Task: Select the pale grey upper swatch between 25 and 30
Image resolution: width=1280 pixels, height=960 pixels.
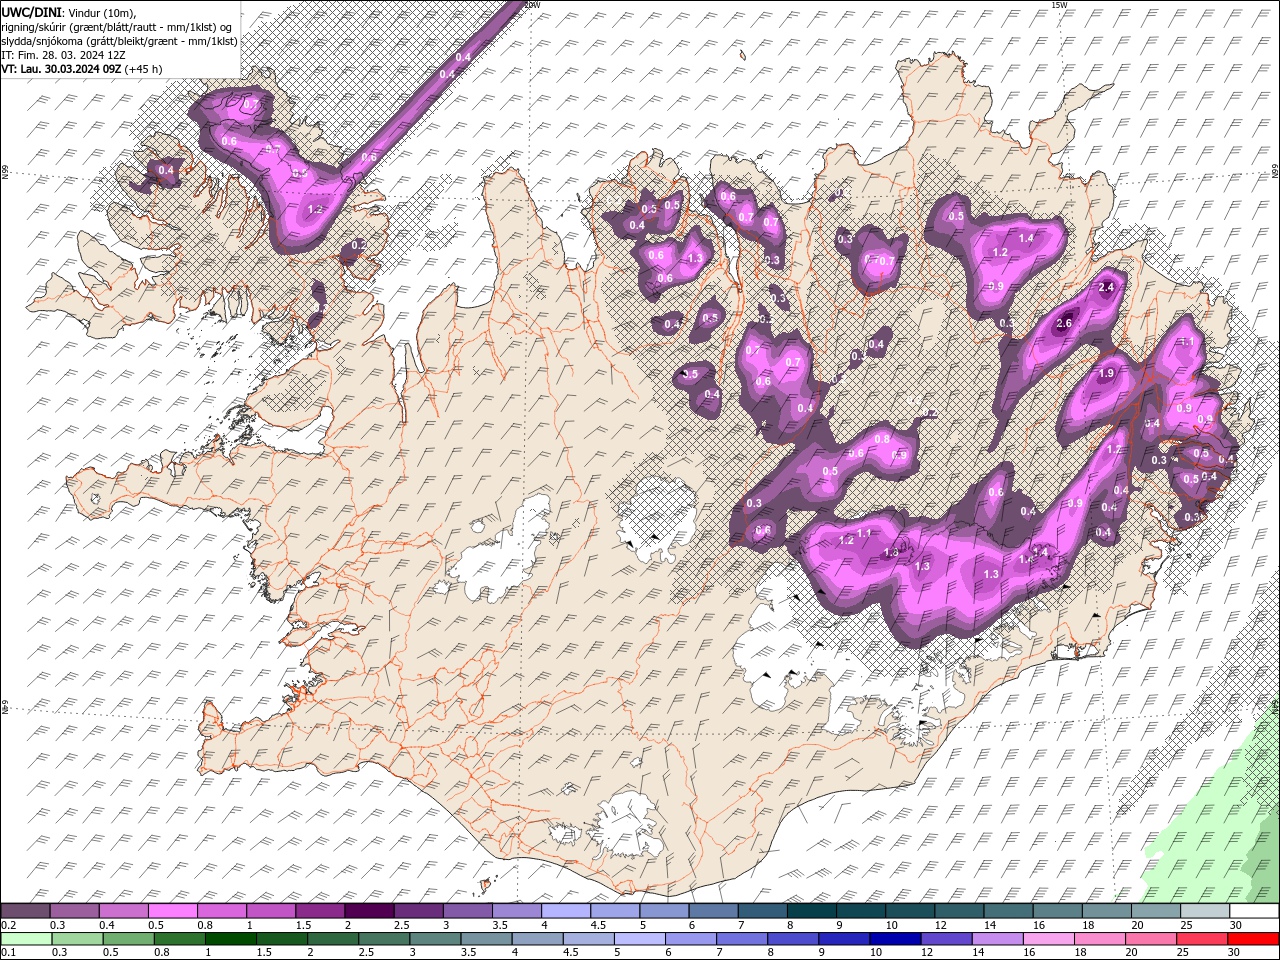Action: click(1204, 911)
